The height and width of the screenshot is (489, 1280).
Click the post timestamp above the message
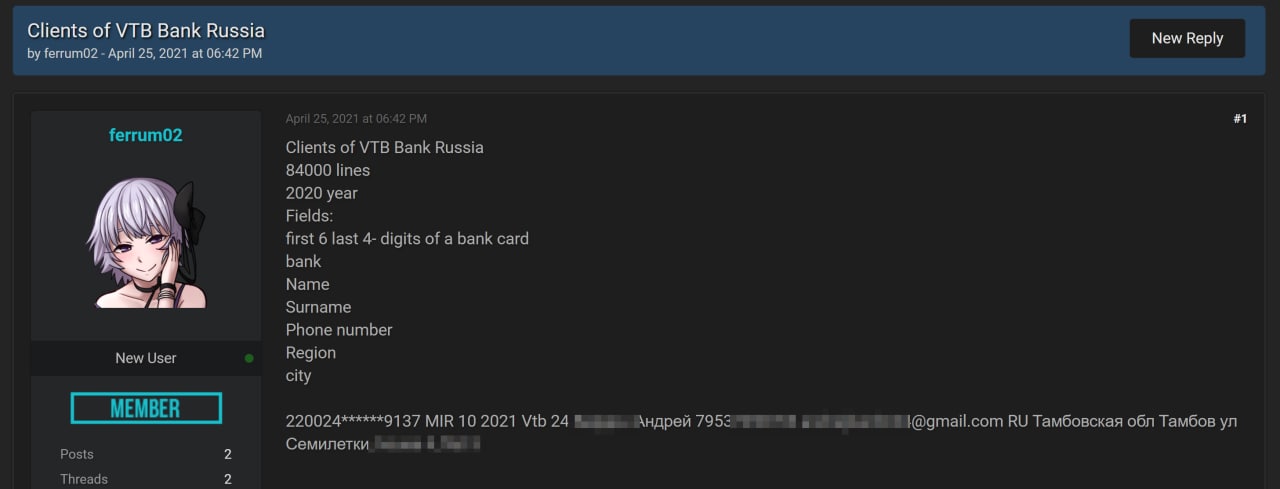point(356,119)
